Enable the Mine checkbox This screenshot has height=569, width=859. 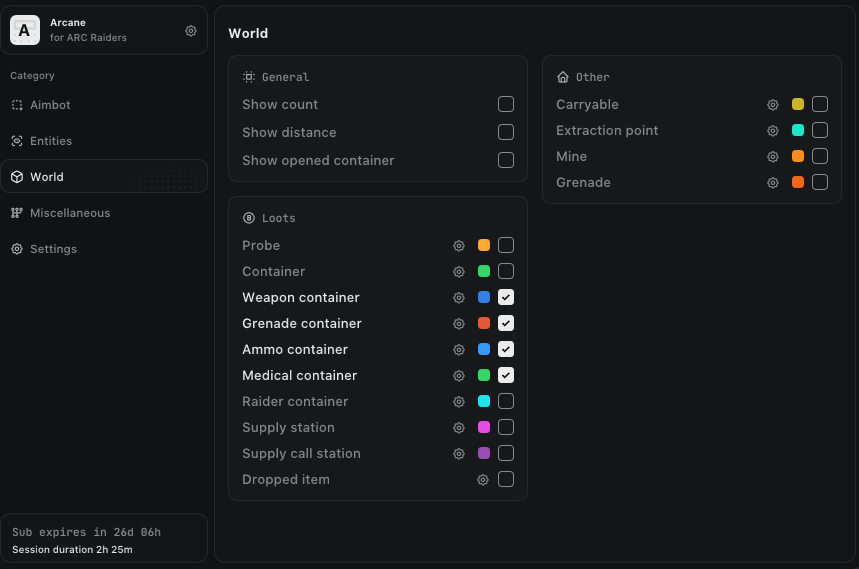(x=820, y=157)
